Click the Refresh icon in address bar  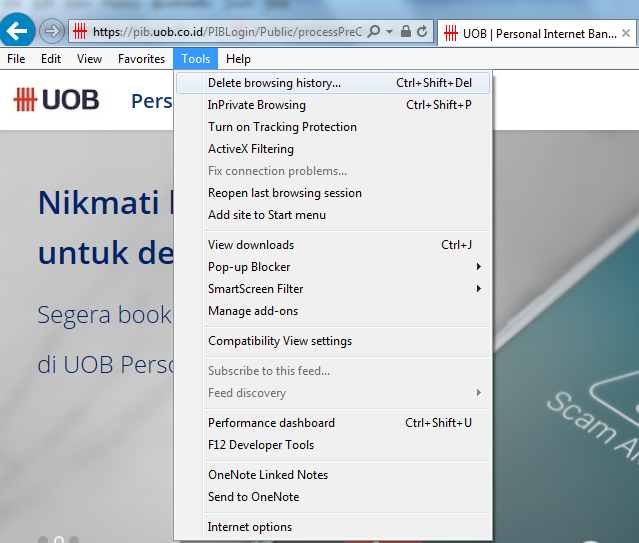click(422, 32)
